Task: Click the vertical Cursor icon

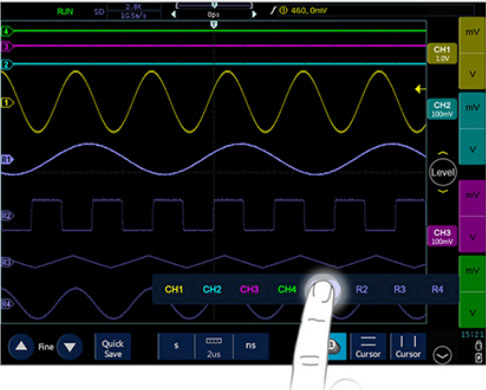Action: (x=408, y=347)
